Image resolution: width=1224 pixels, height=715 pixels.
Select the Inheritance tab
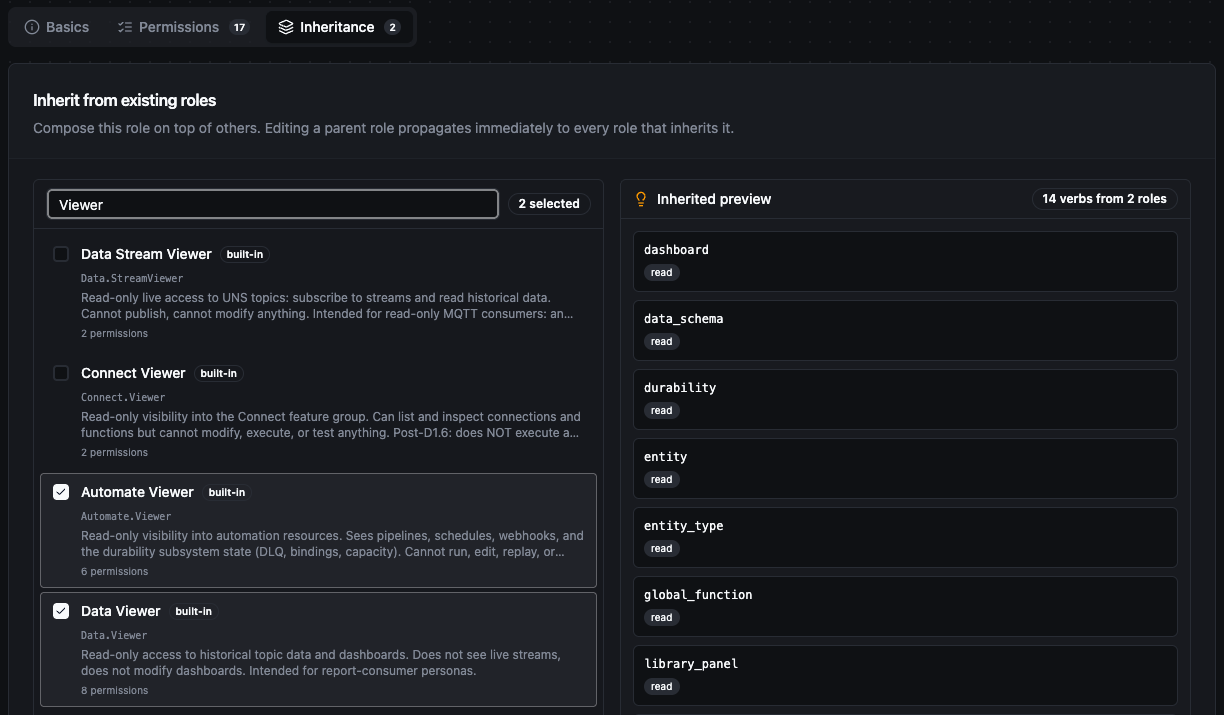[339, 27]
